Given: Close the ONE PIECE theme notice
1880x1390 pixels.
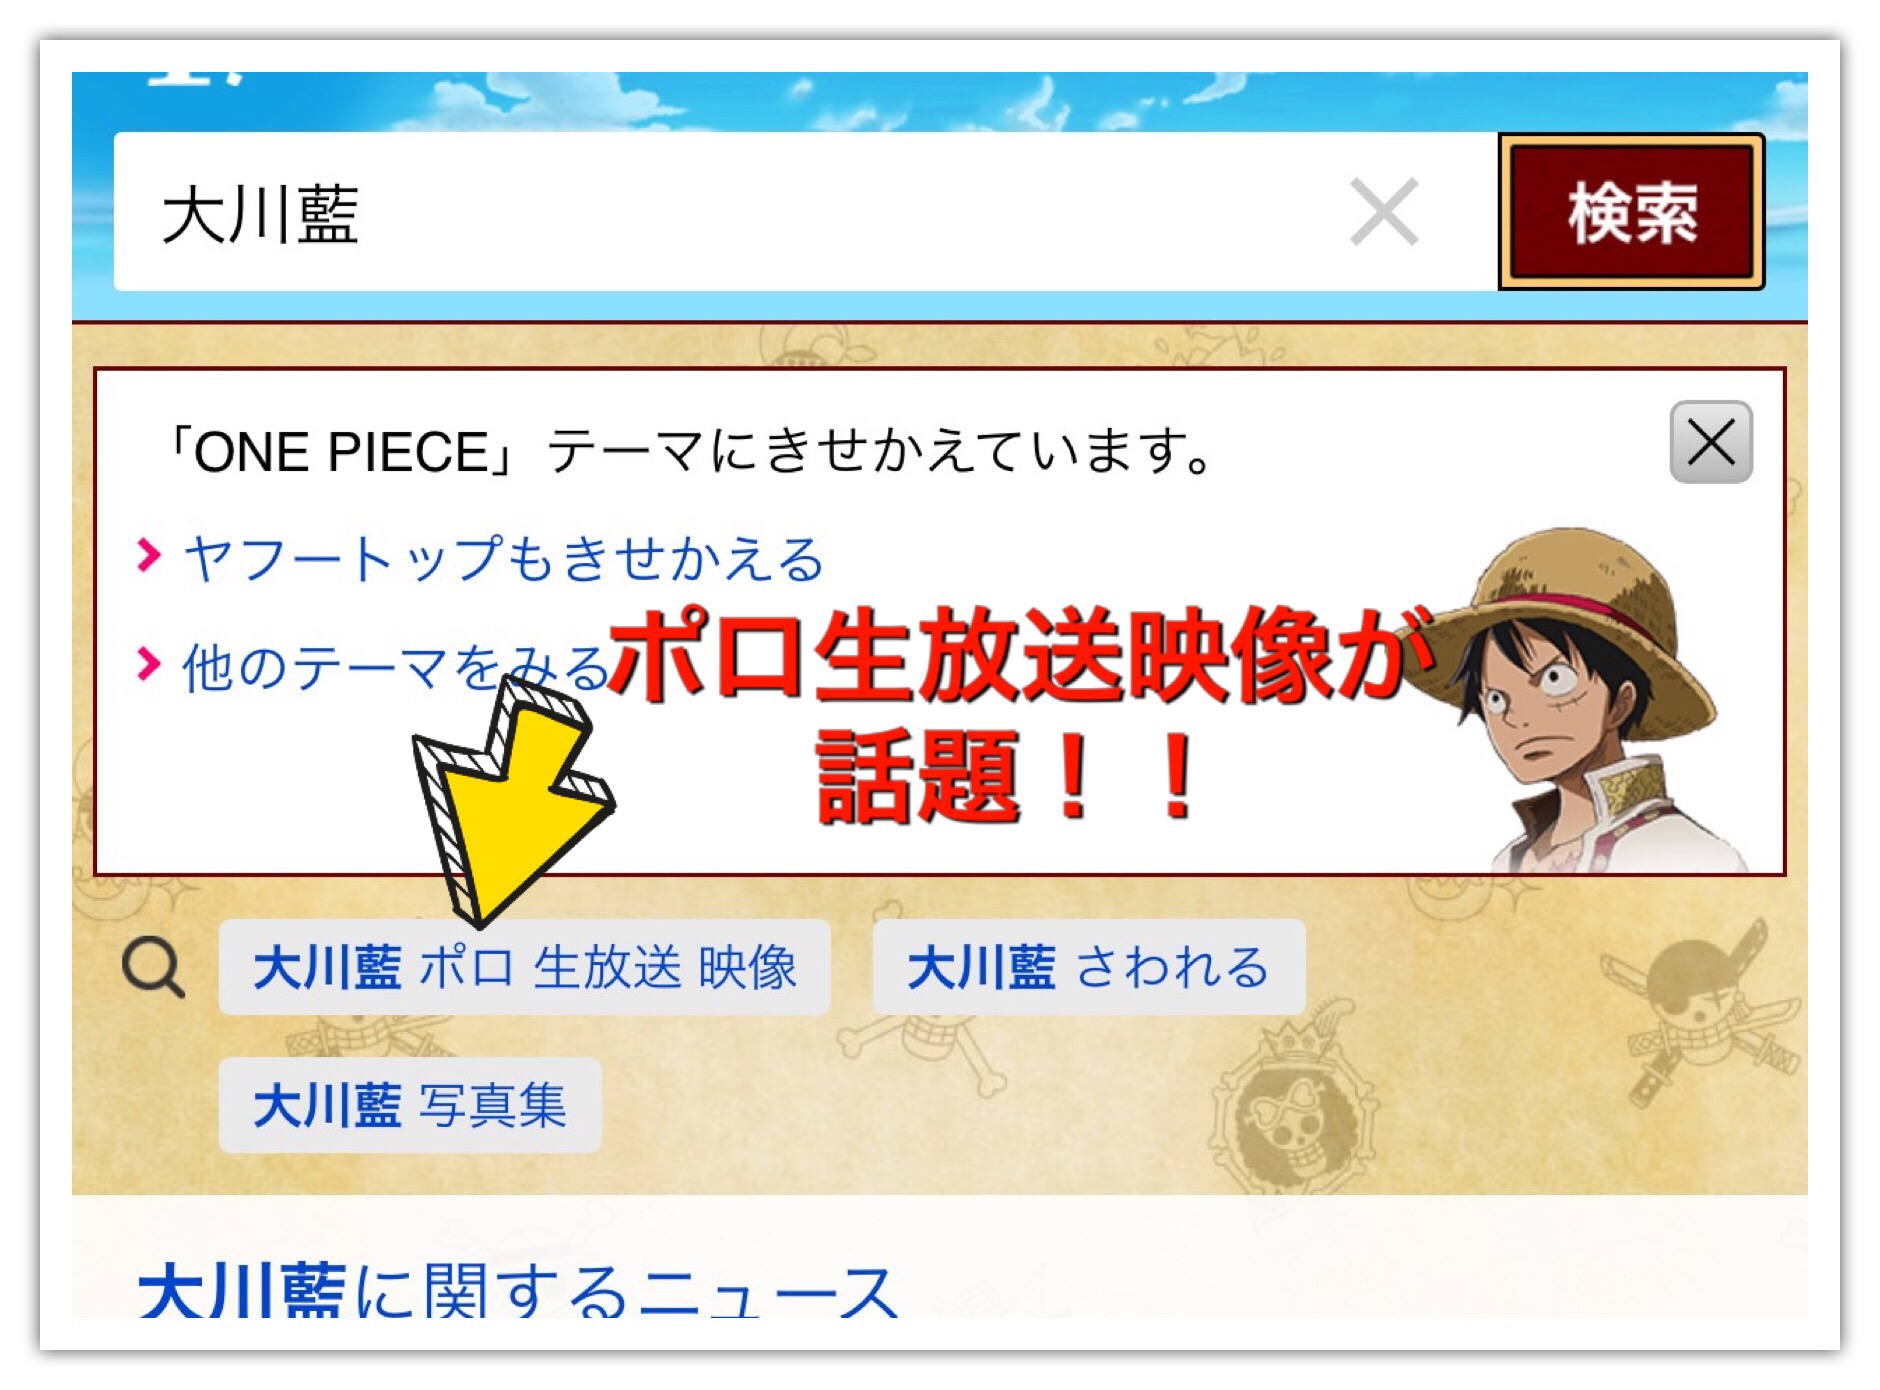Looking at the screenshot, I should (x=1711, y=442).
